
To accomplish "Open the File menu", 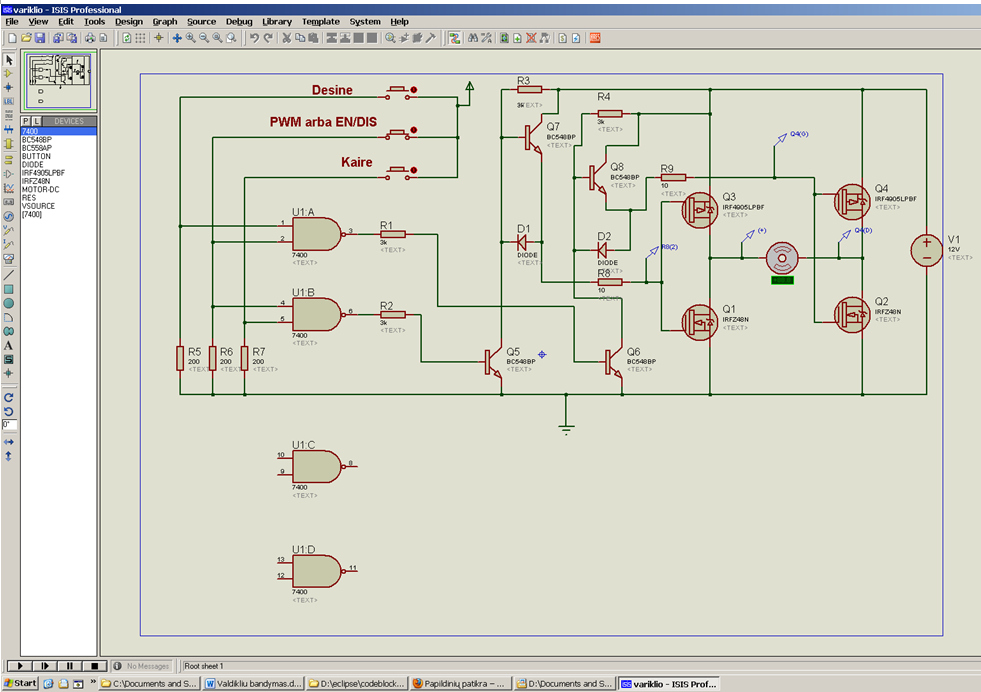I will tap(12, 22).
